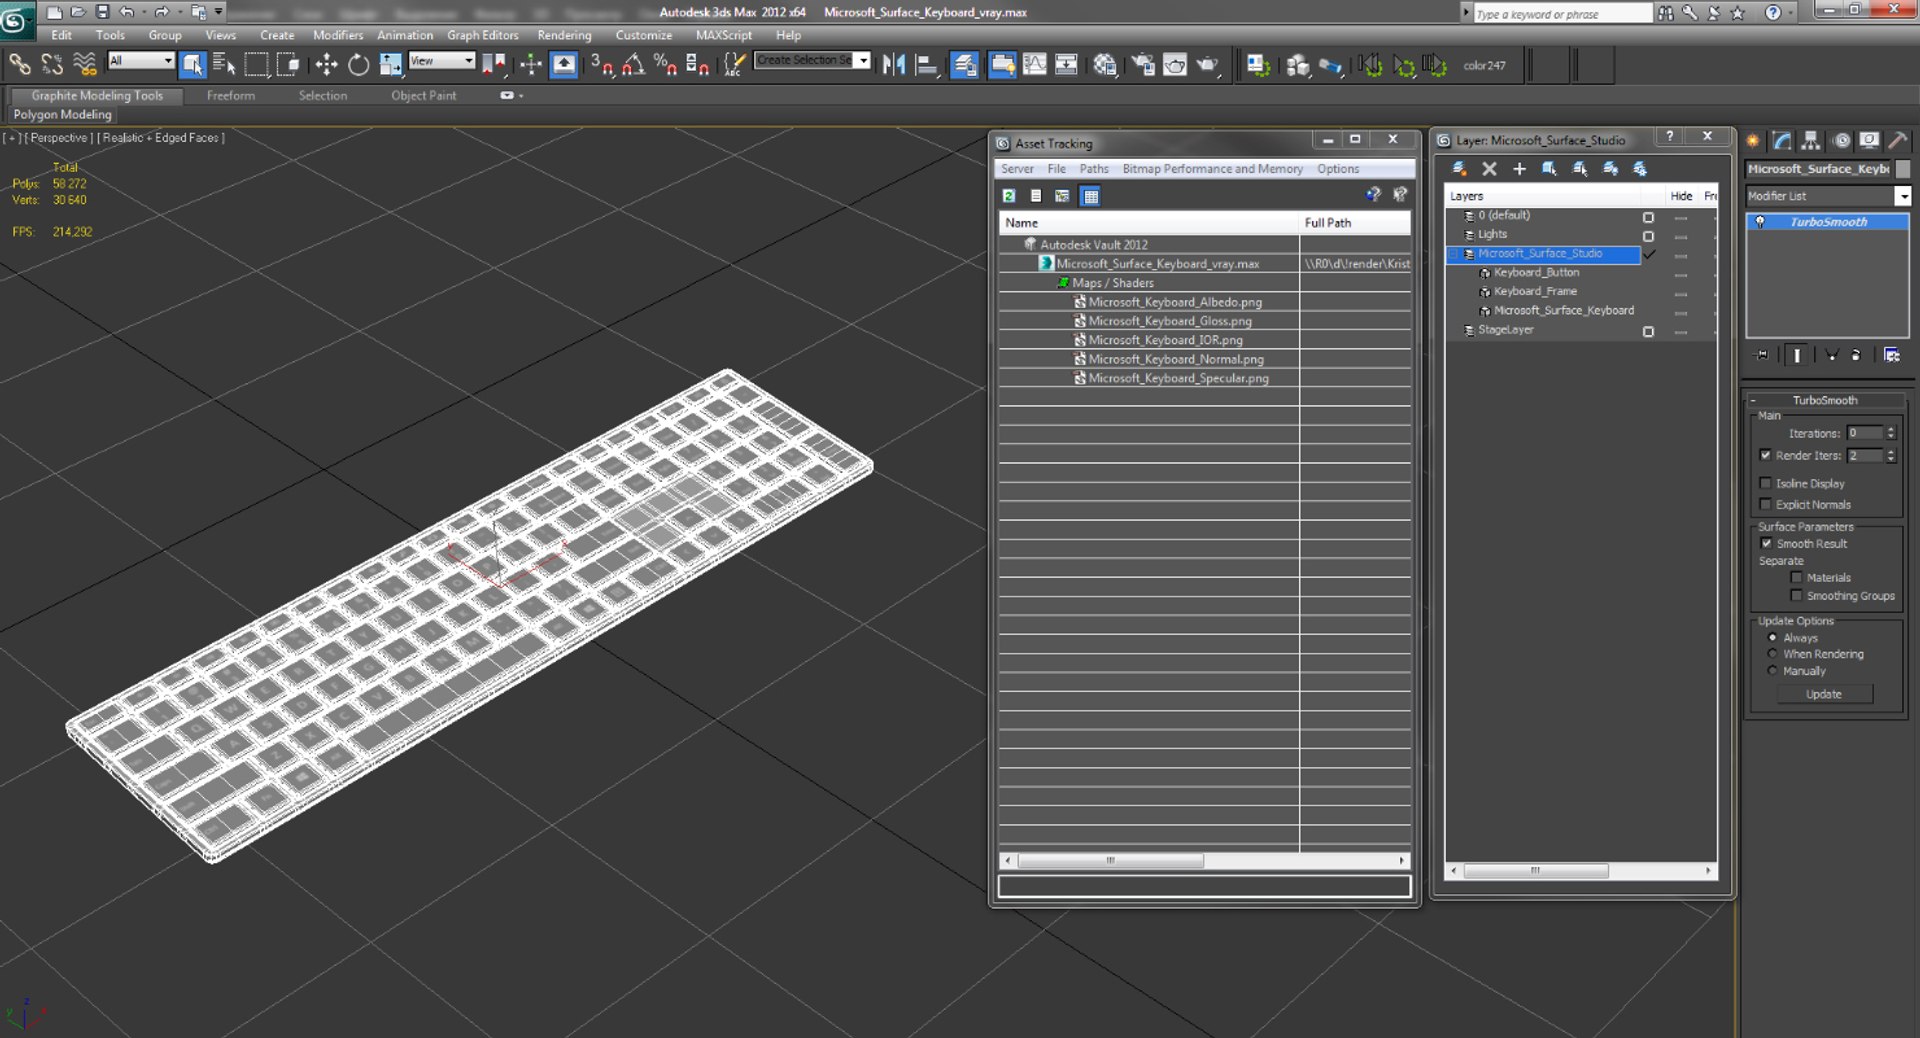Viewport: 1920px width, 1038px height.
Task: Choose the Select and Move tool
Action: 326,65
